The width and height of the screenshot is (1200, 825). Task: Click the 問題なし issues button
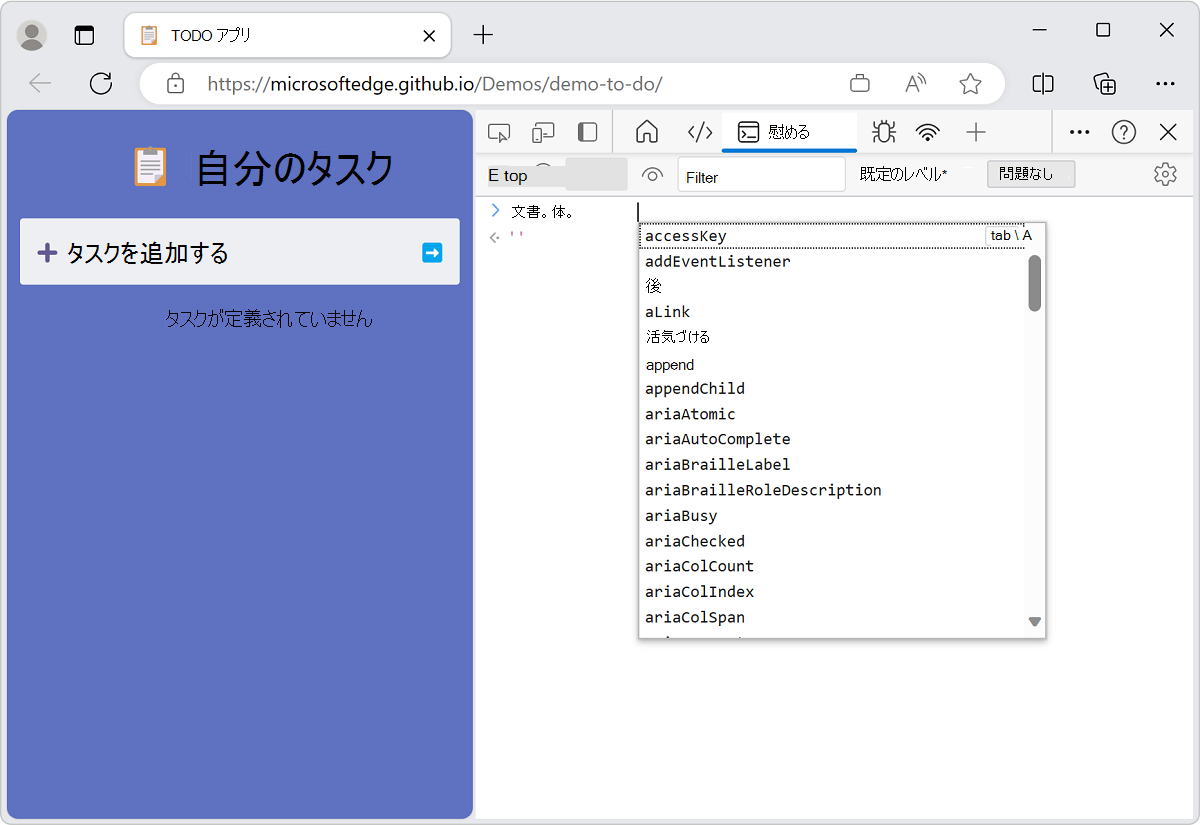pos(1031,173)
